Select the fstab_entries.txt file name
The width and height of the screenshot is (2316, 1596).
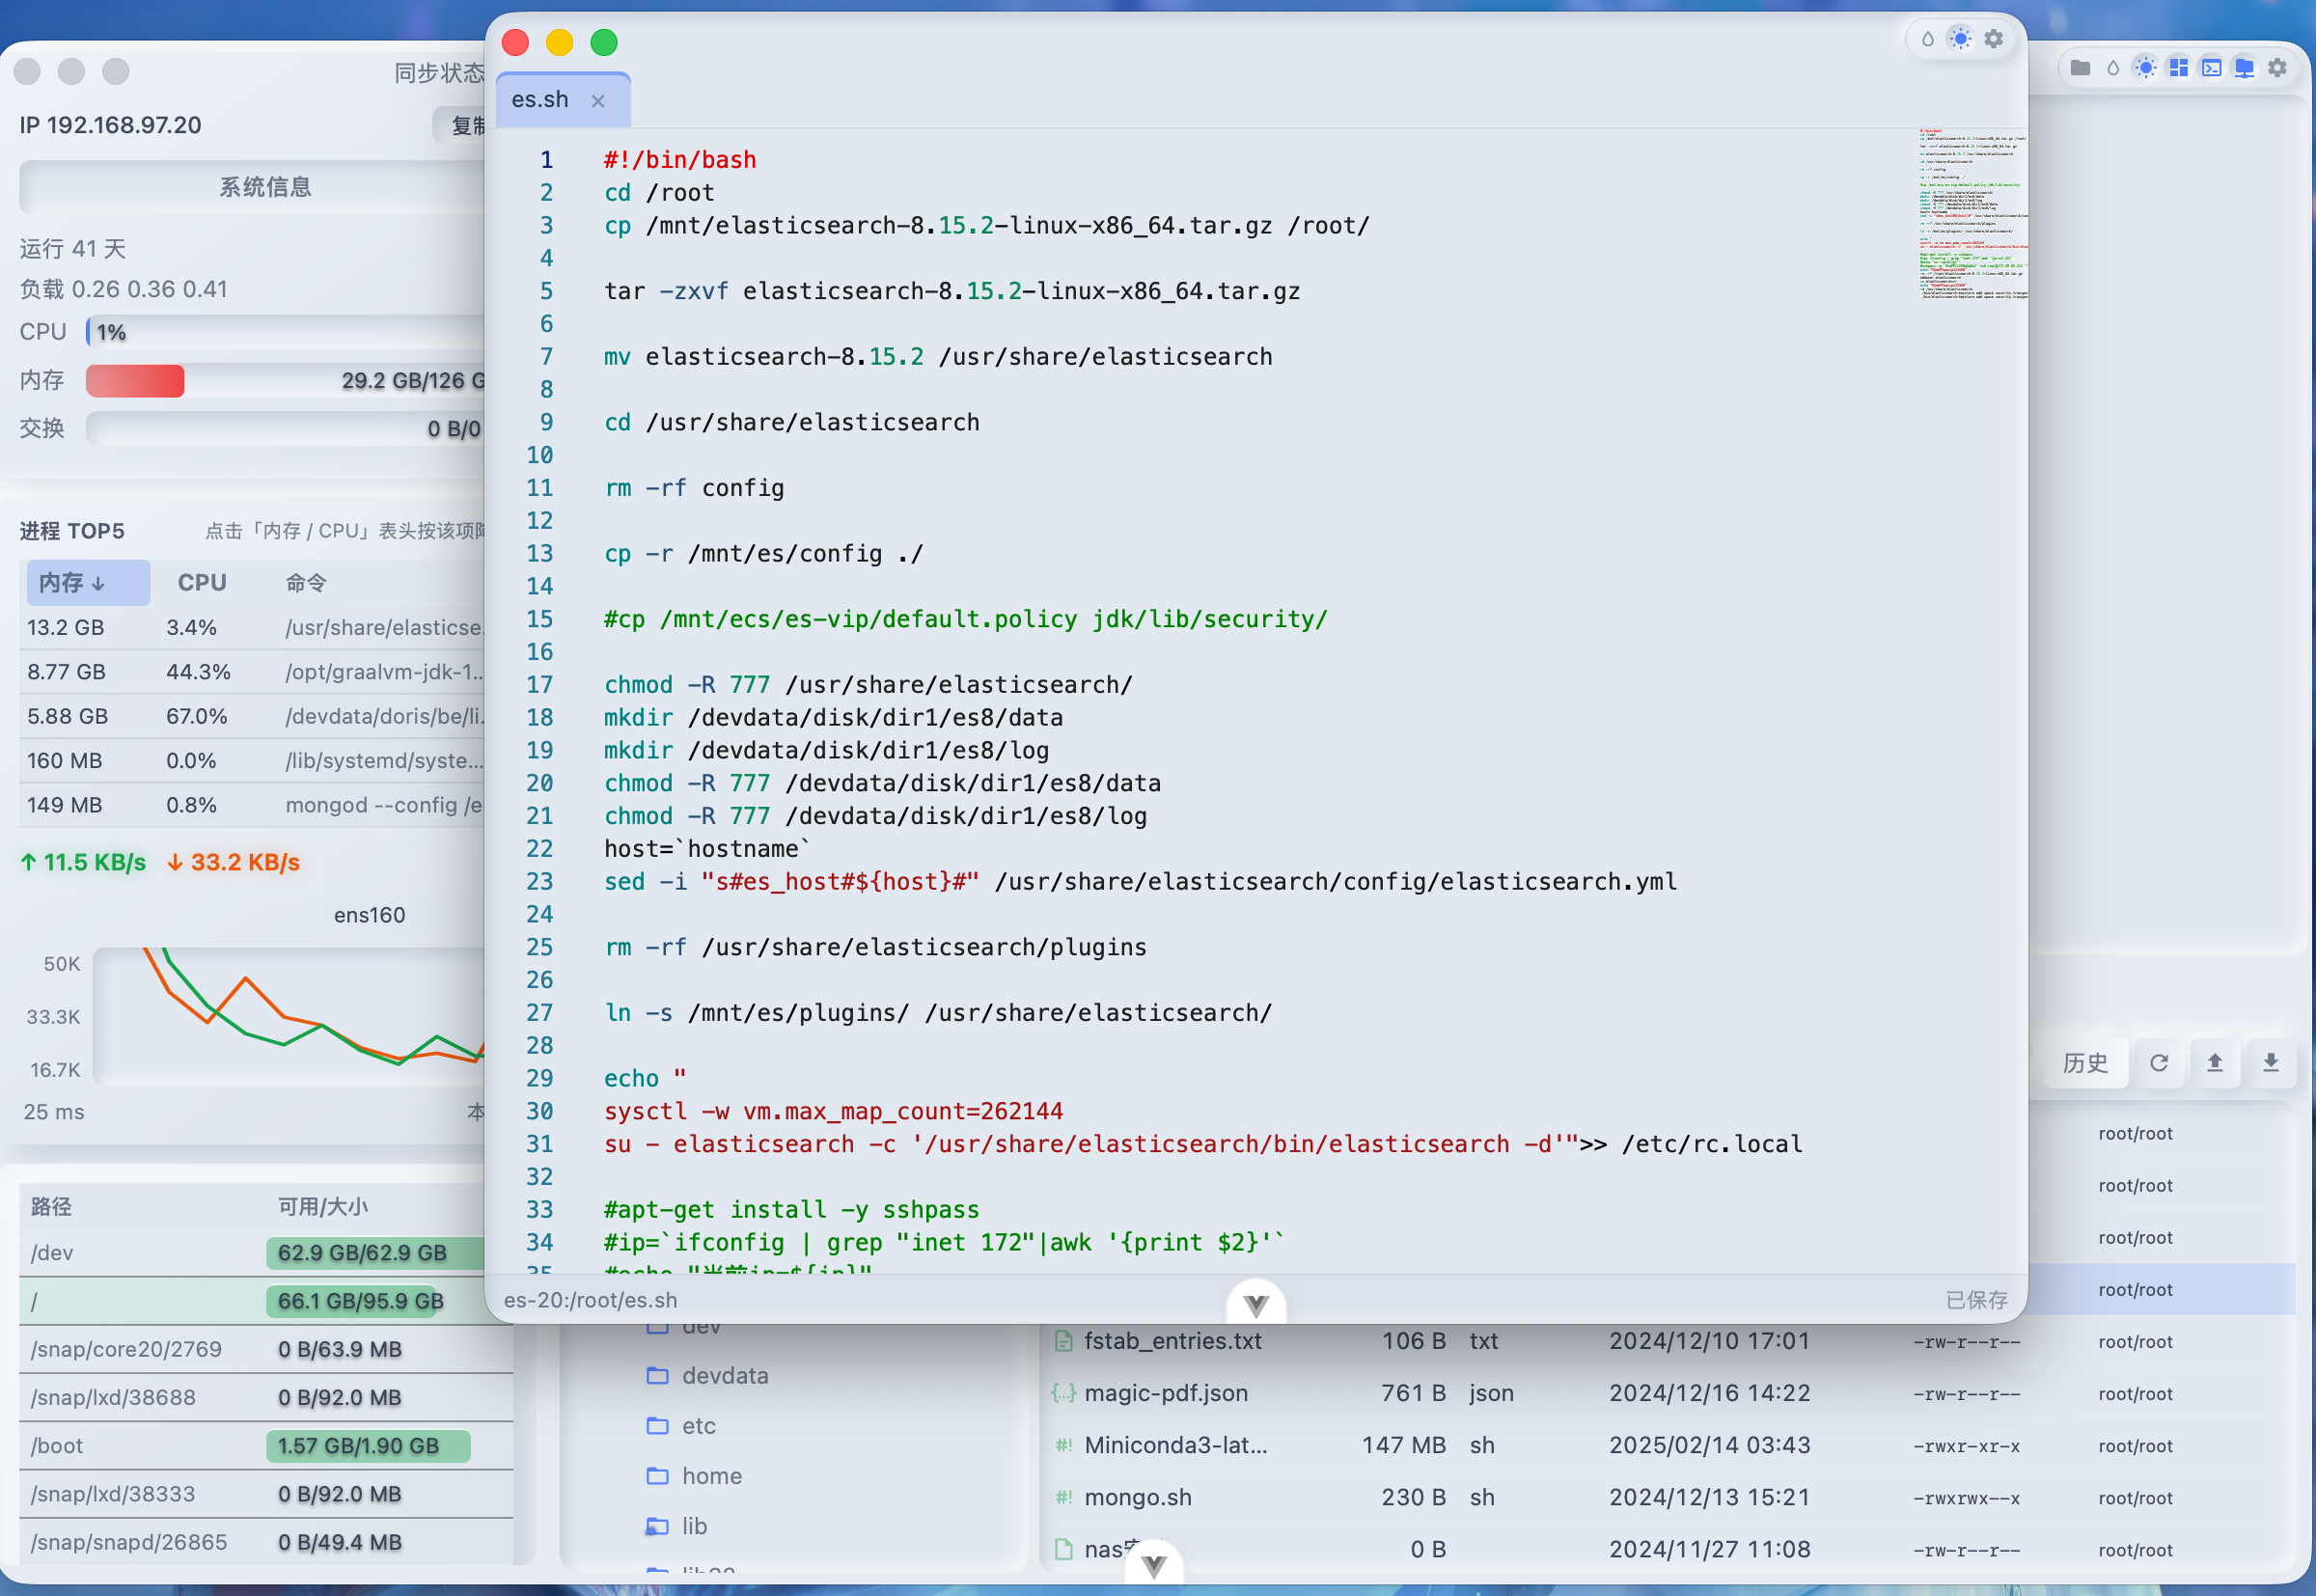pyautogui.click(x=1173, y=1341)
